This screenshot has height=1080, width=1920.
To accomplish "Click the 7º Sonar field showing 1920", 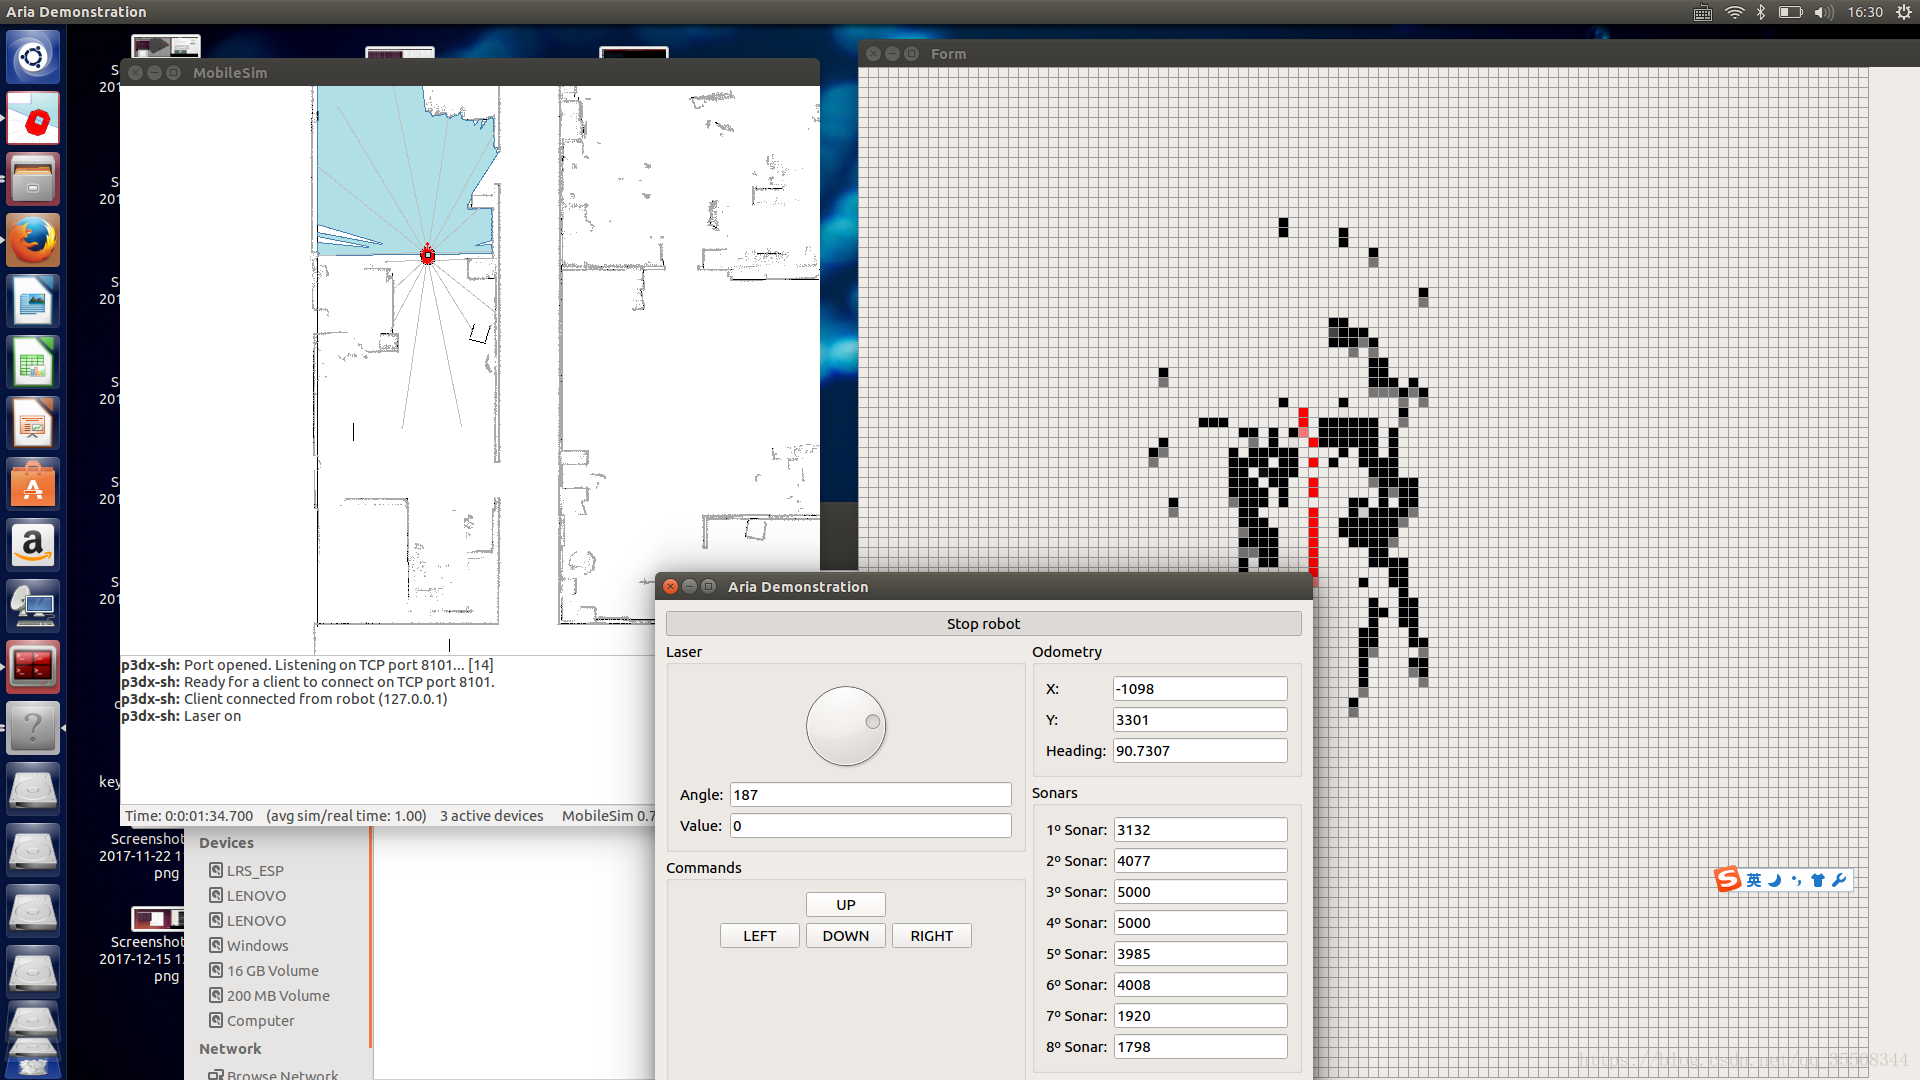I will 1200,1015.
